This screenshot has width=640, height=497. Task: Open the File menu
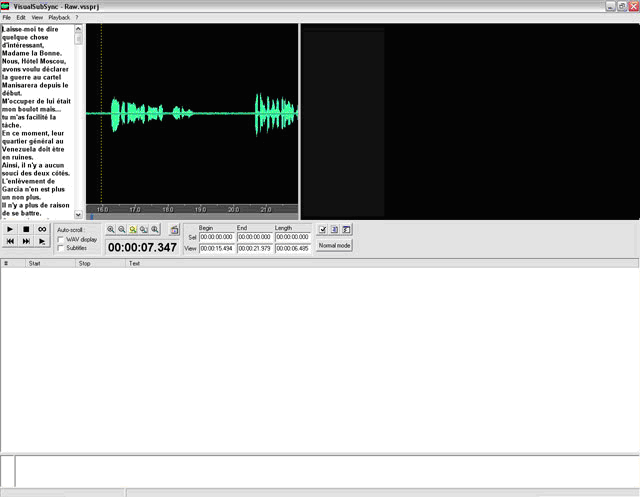[x=7, y=18]
